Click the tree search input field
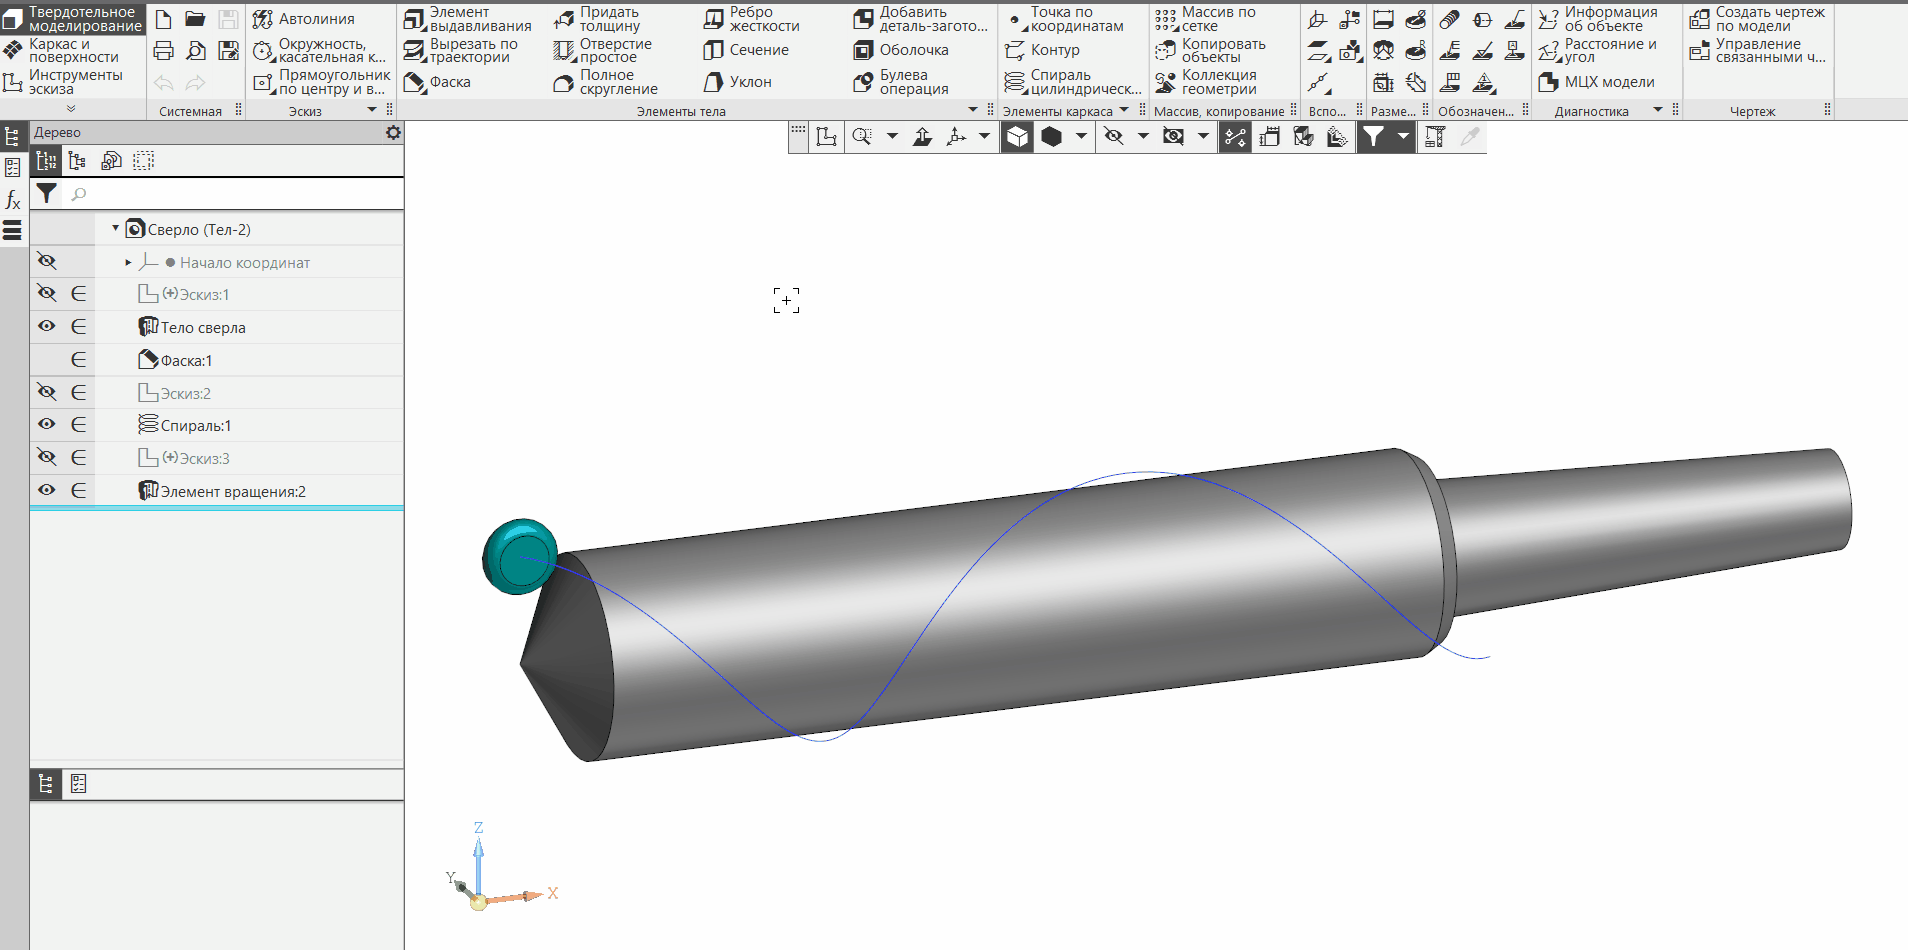1908x950 pixels. tap(235, 194)
